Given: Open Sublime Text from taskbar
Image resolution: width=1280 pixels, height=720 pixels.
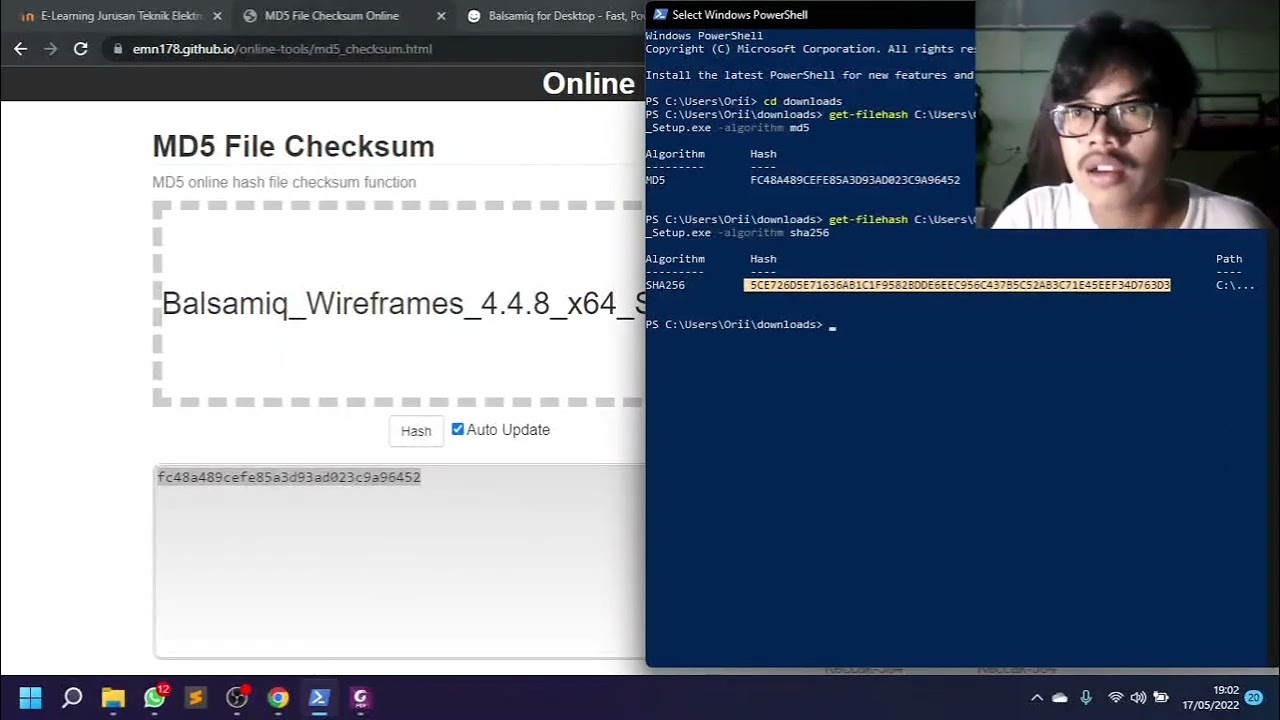Looking at the screenshot, I should pyautogui.click(x=196, y=697).
